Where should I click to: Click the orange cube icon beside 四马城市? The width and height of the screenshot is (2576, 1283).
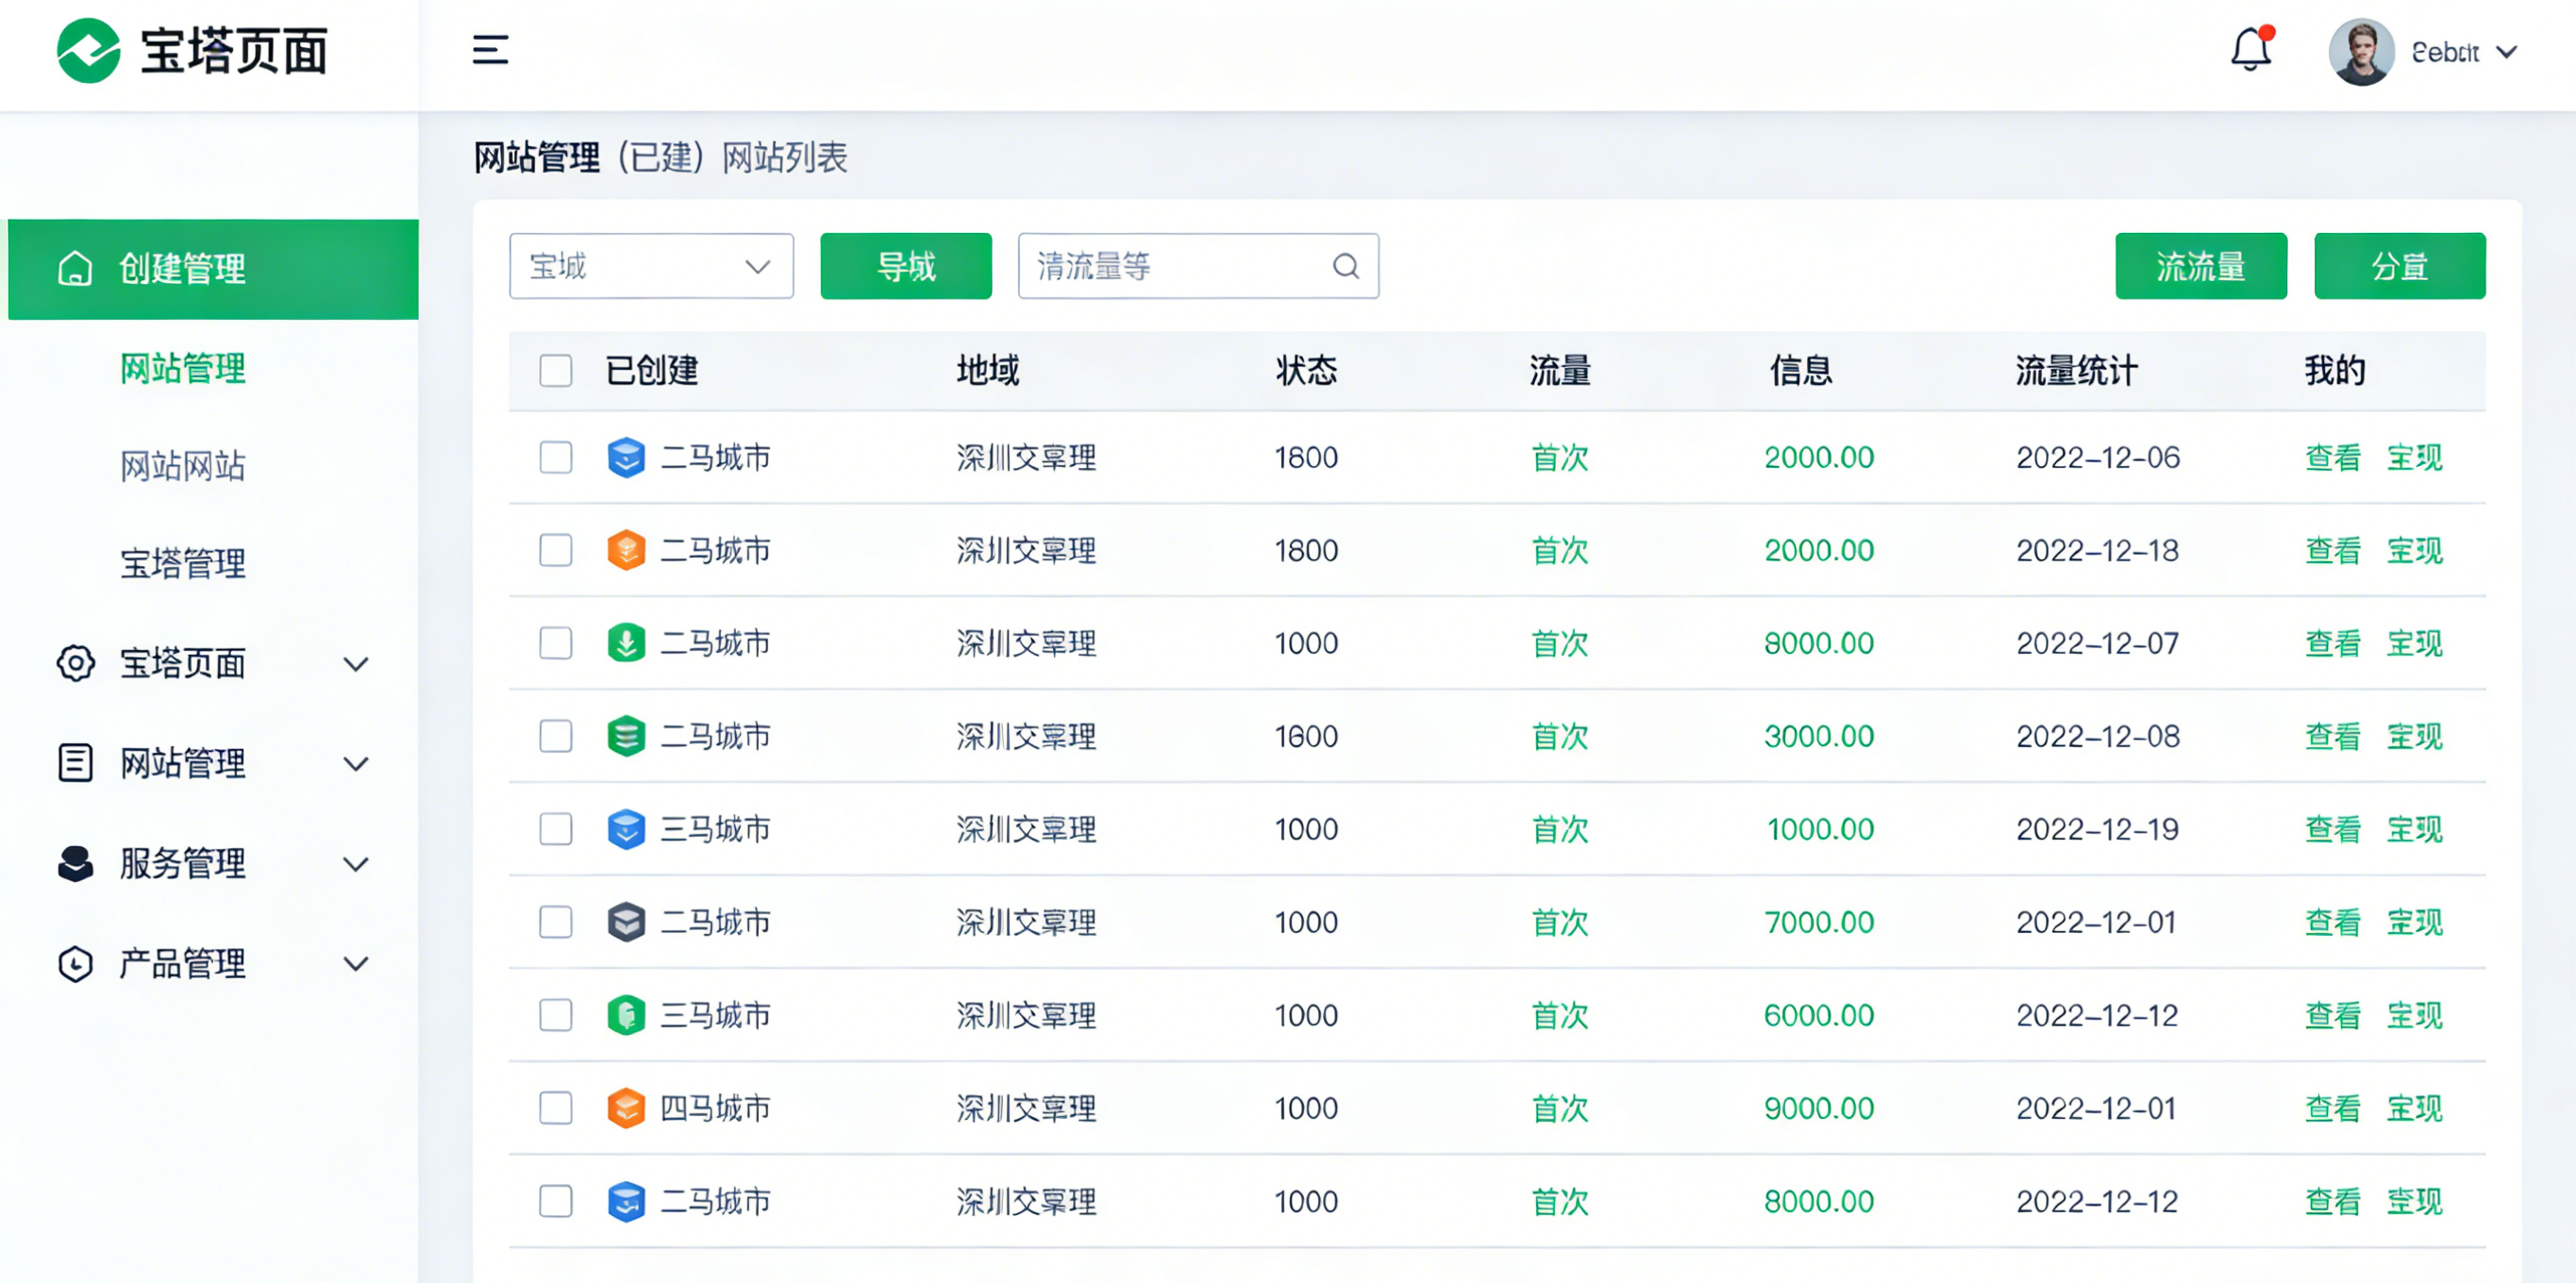pyautogui.click(x=626, y=1108)
